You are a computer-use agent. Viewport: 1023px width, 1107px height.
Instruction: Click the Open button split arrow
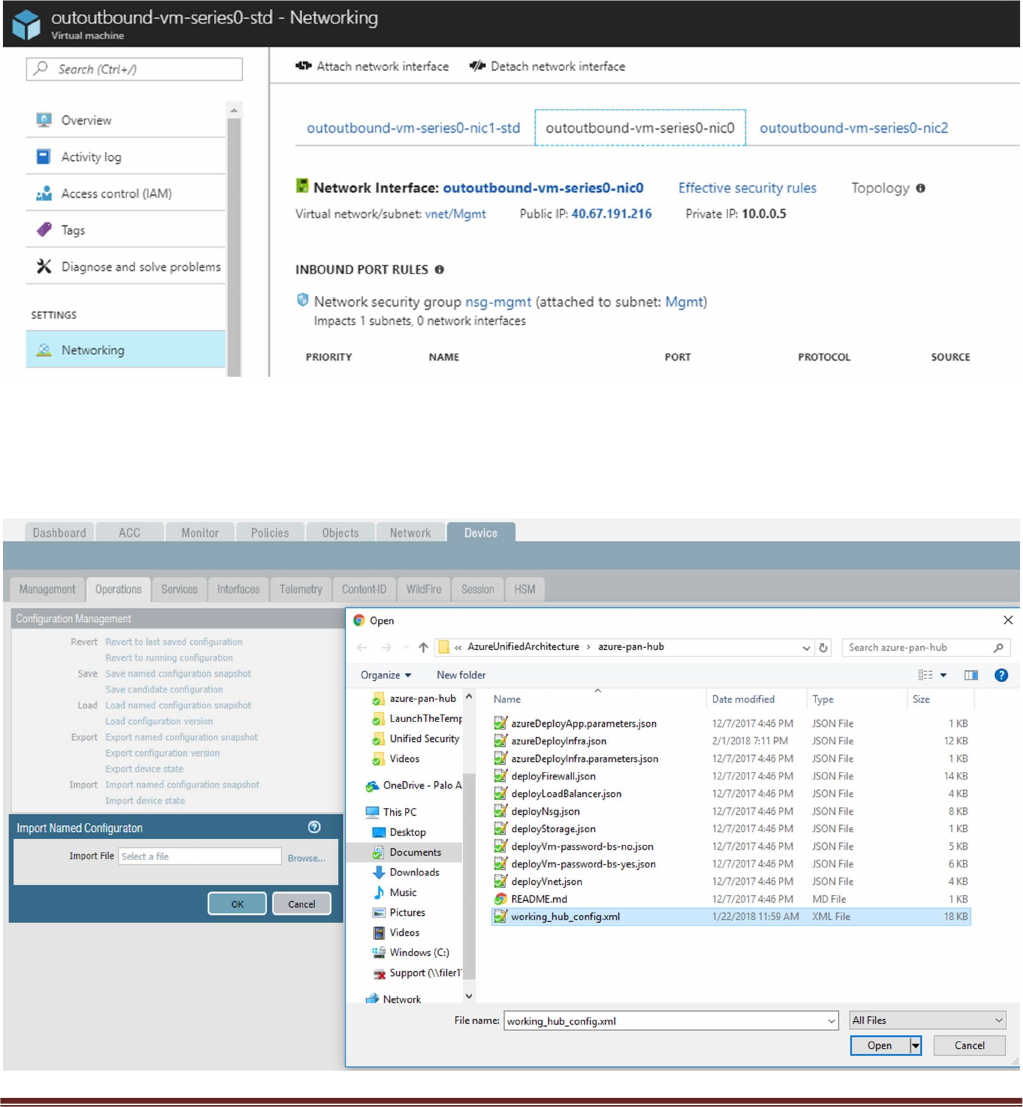pyautogui.click(x=916, y=1046)
